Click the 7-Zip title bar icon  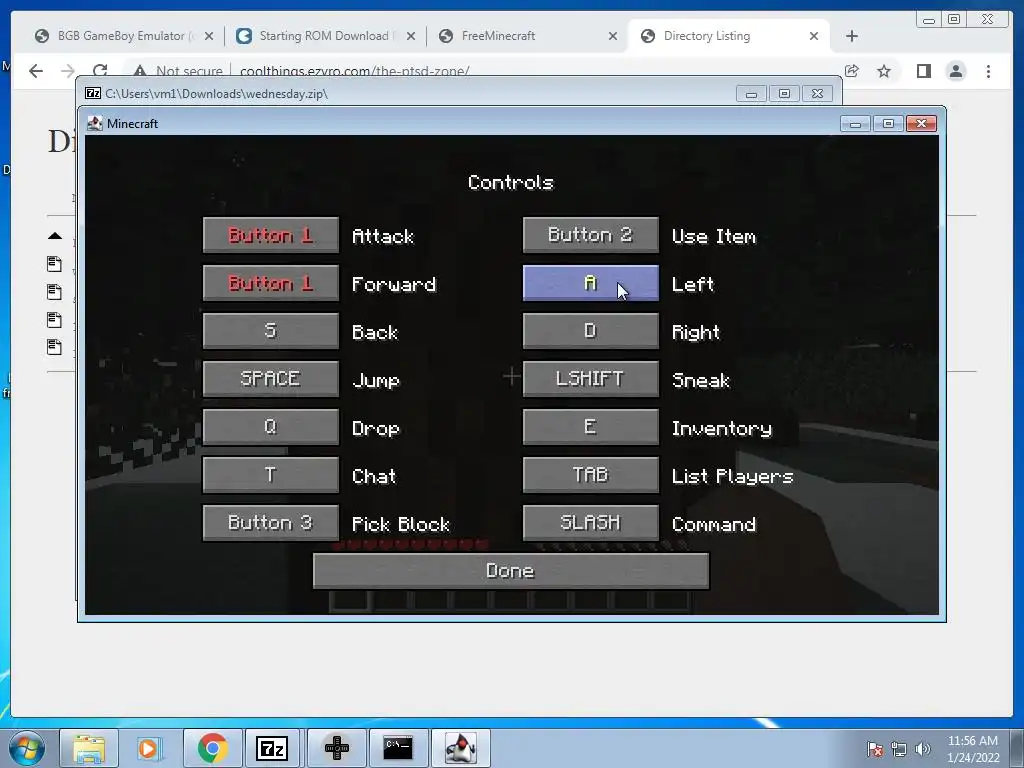tap(93, 93)
